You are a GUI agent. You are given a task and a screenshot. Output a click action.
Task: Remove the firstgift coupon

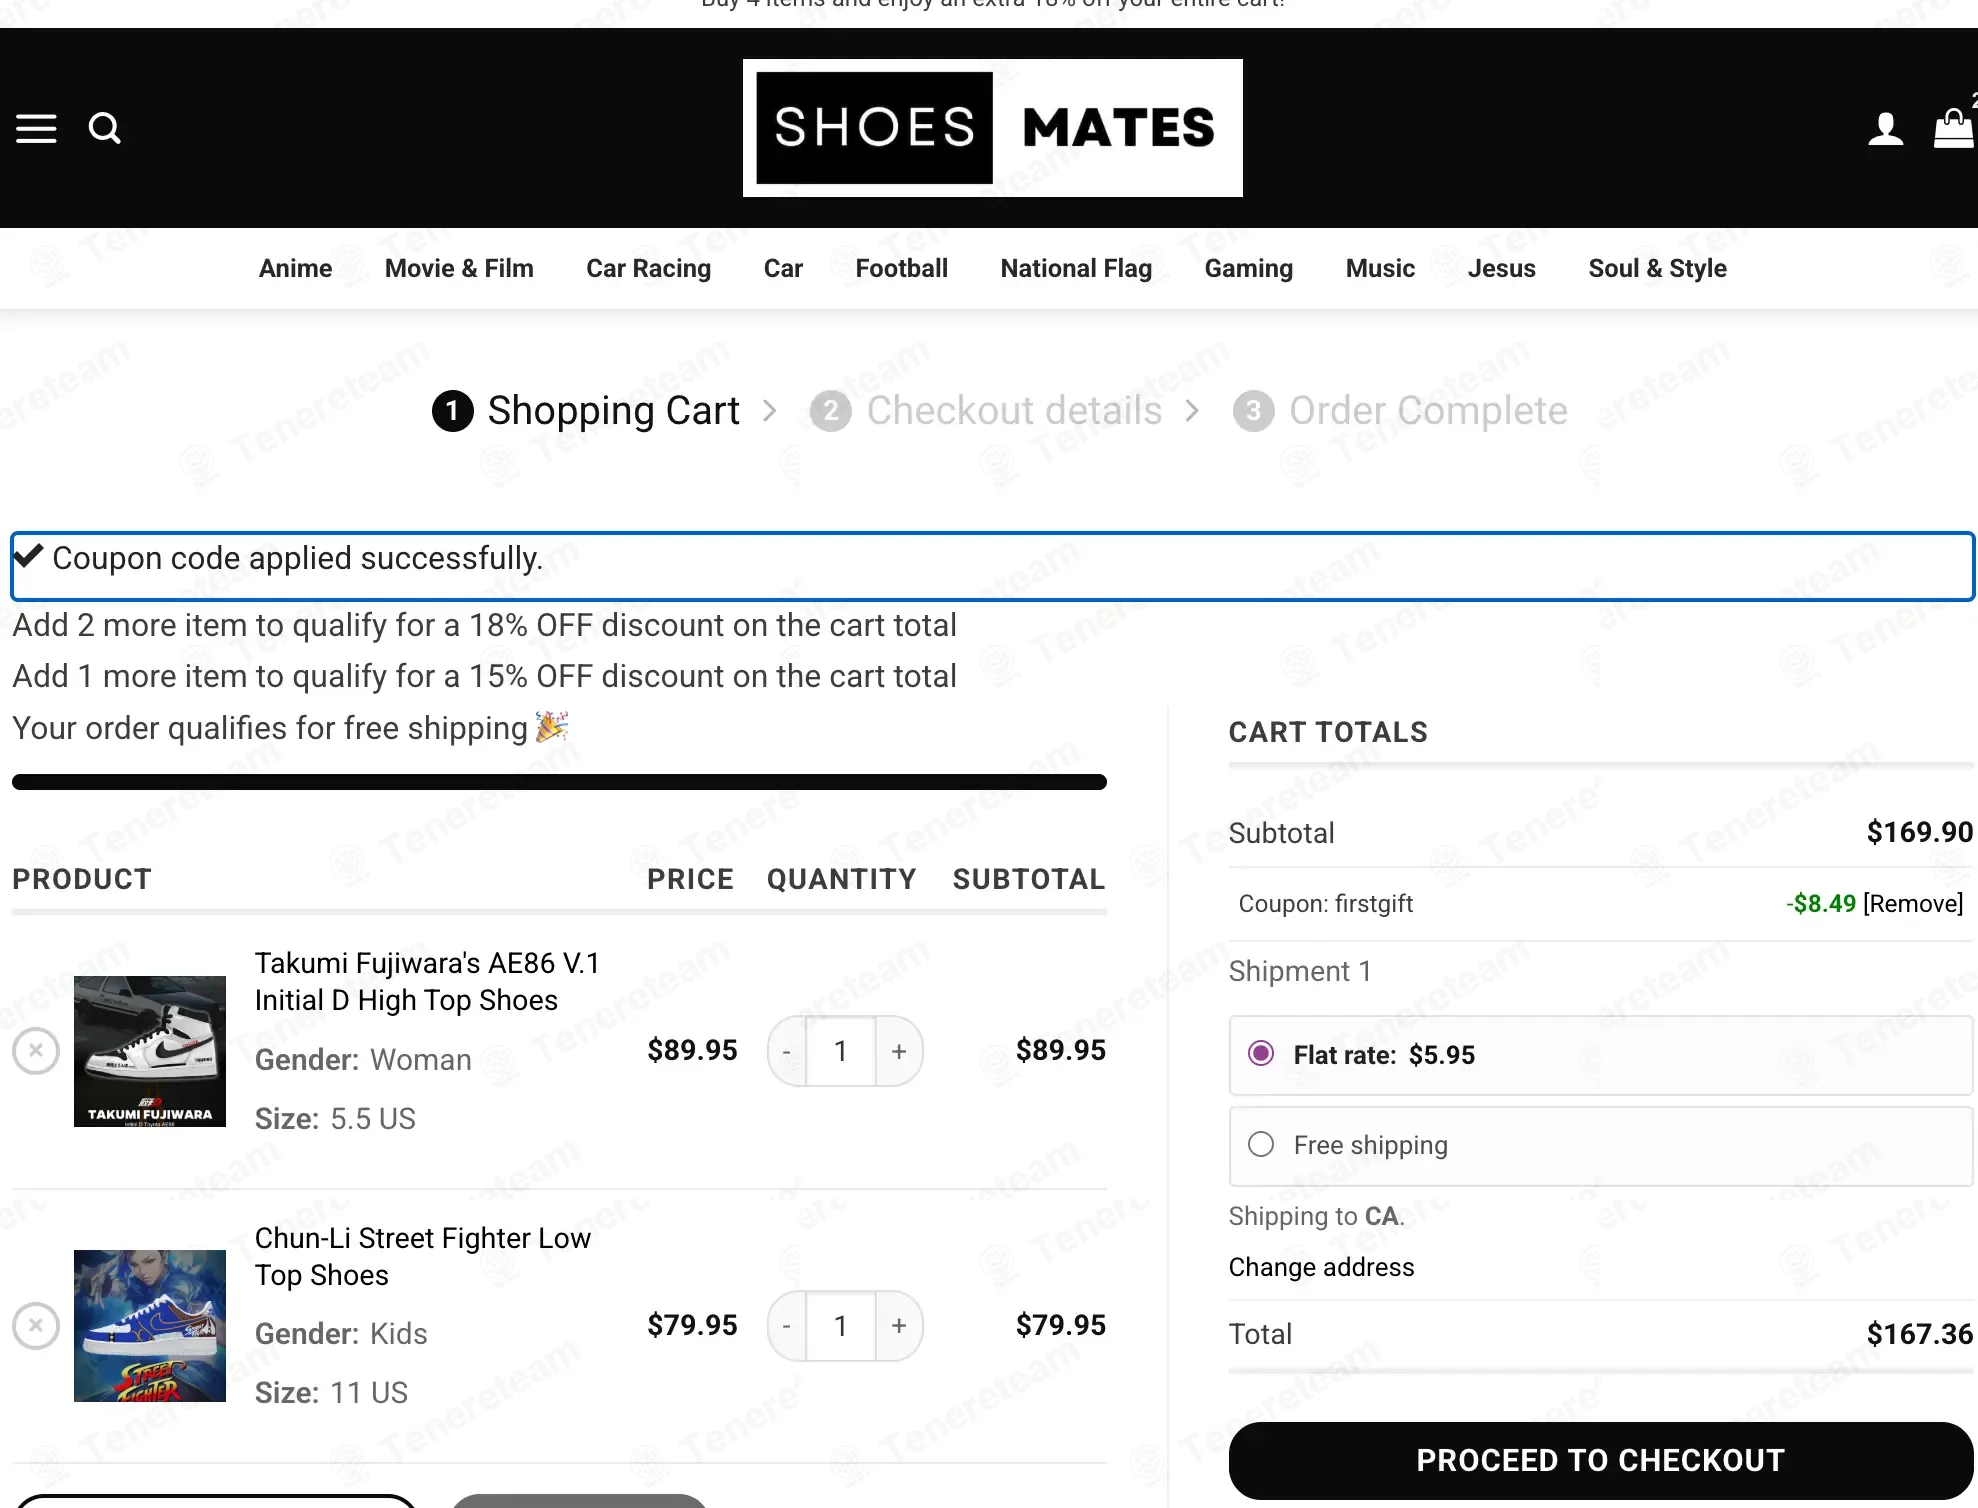[x=1913, y=904]
